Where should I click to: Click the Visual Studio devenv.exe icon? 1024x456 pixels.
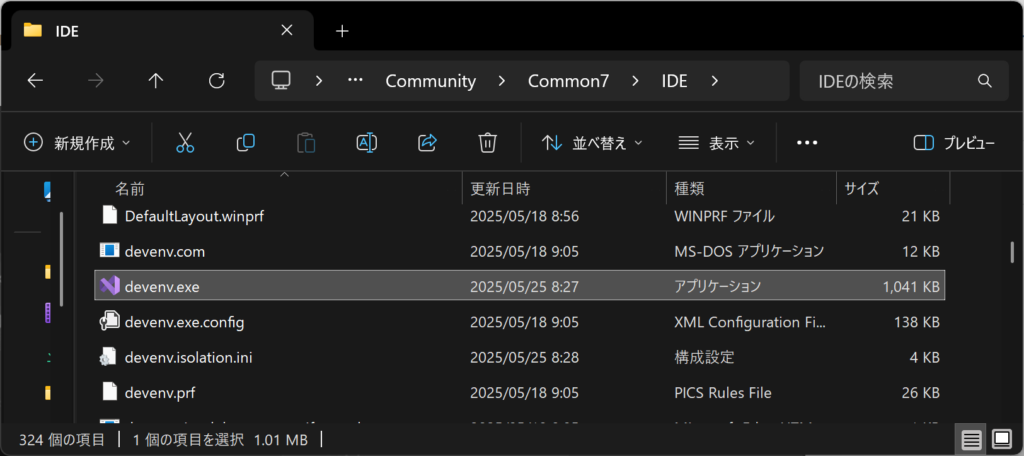[x=110, y=285]
